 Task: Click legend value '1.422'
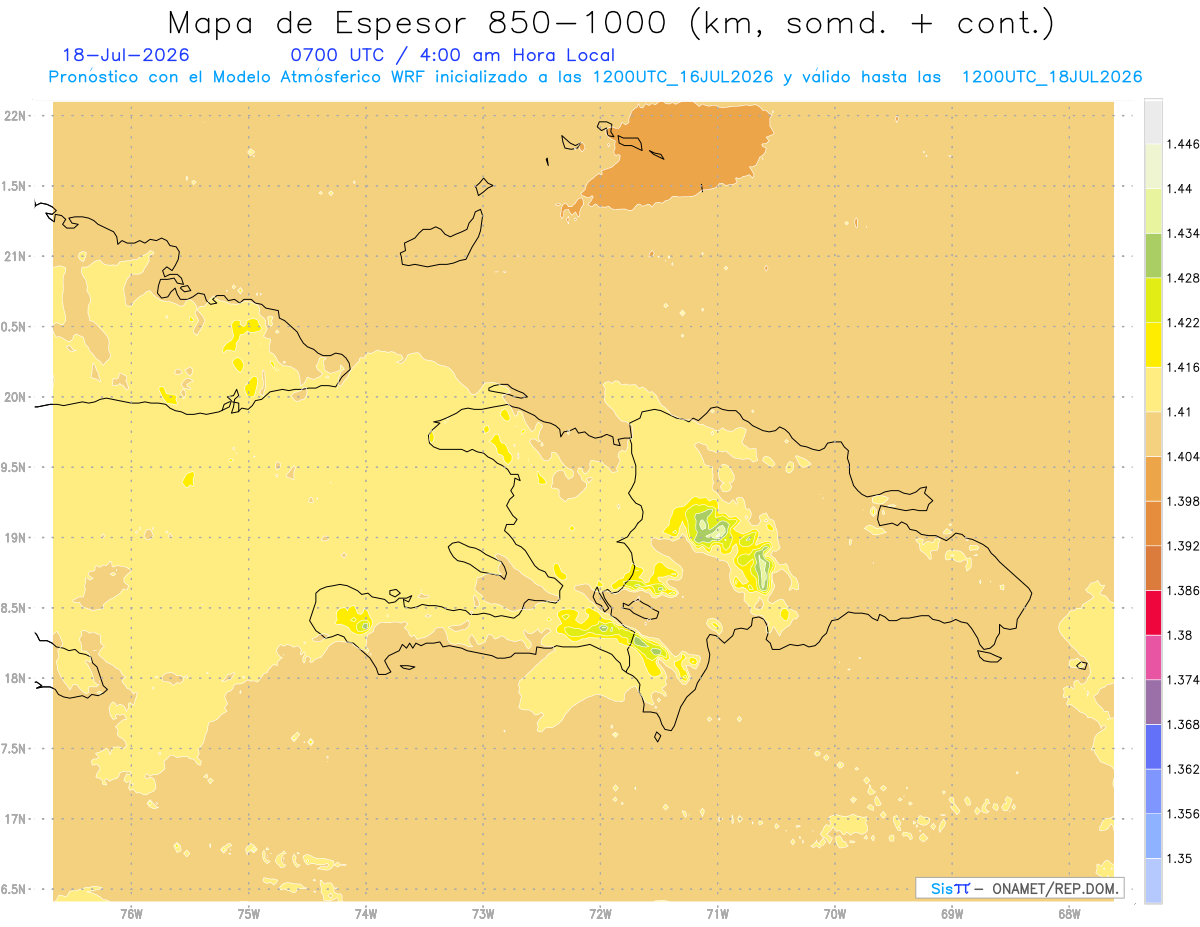(1182, 322)
